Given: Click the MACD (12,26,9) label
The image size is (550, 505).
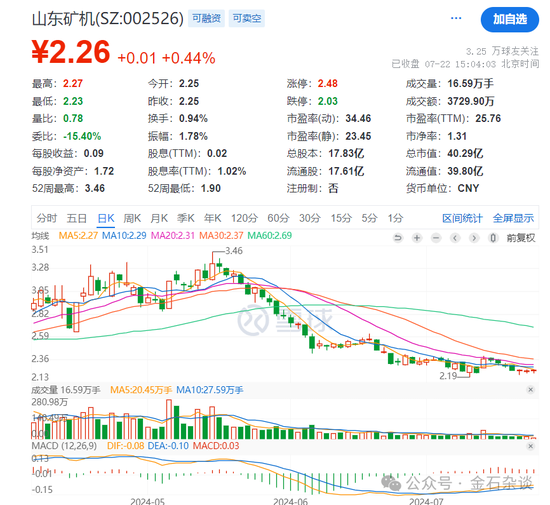Looking at the screenshot, I should pos(64,446).
